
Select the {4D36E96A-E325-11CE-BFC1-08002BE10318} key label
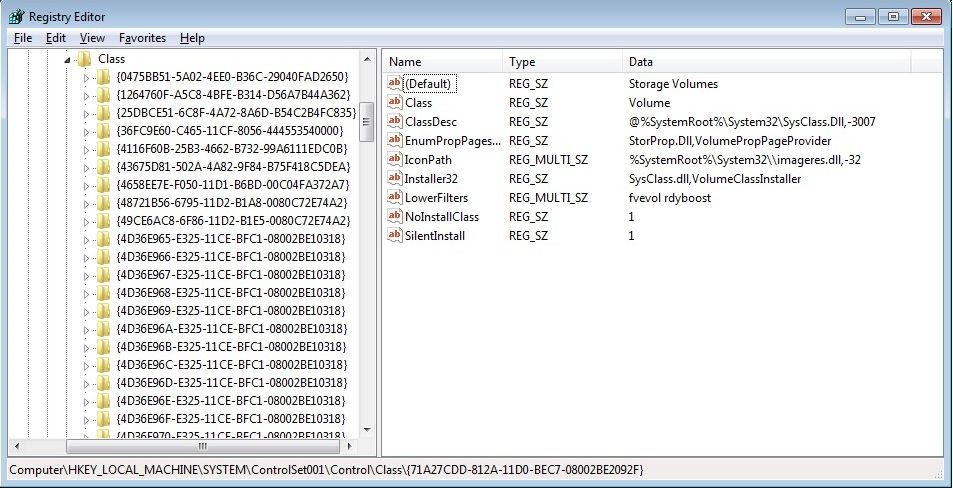pyautogui.click(x=231, y=329)
